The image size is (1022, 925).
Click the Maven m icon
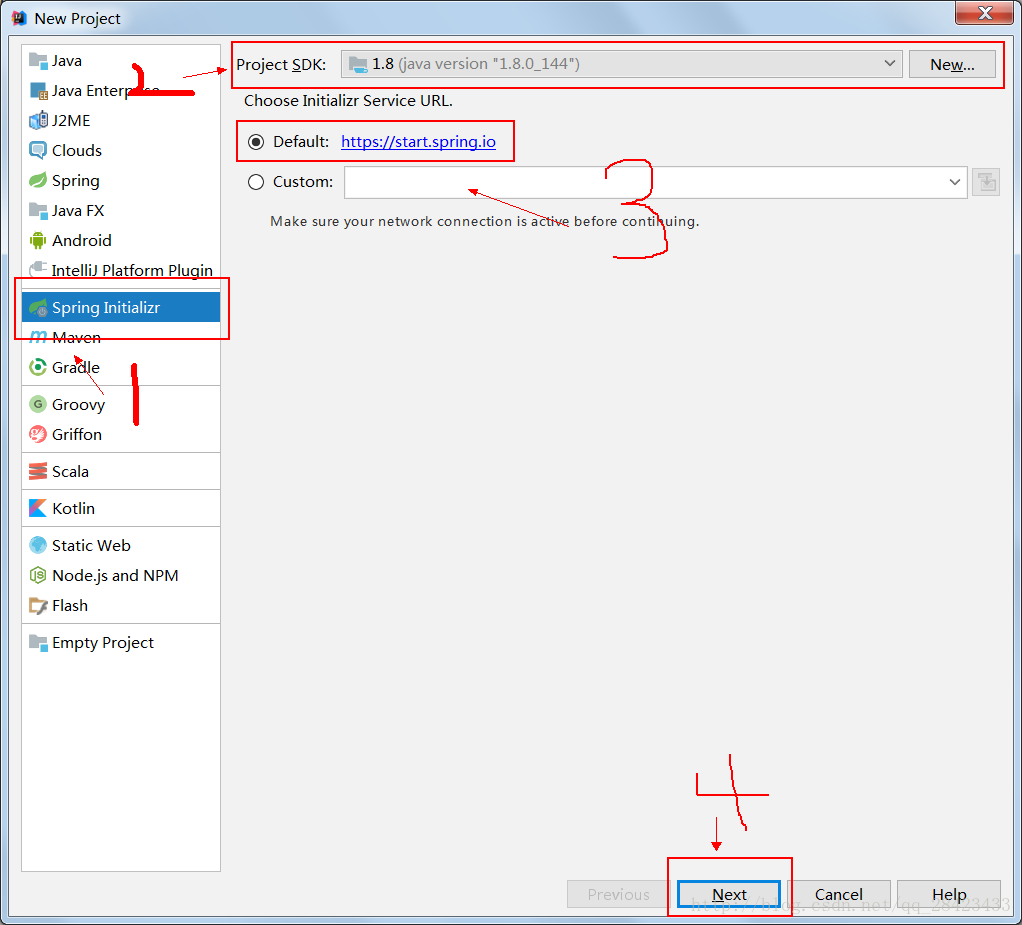click(38, 337)
